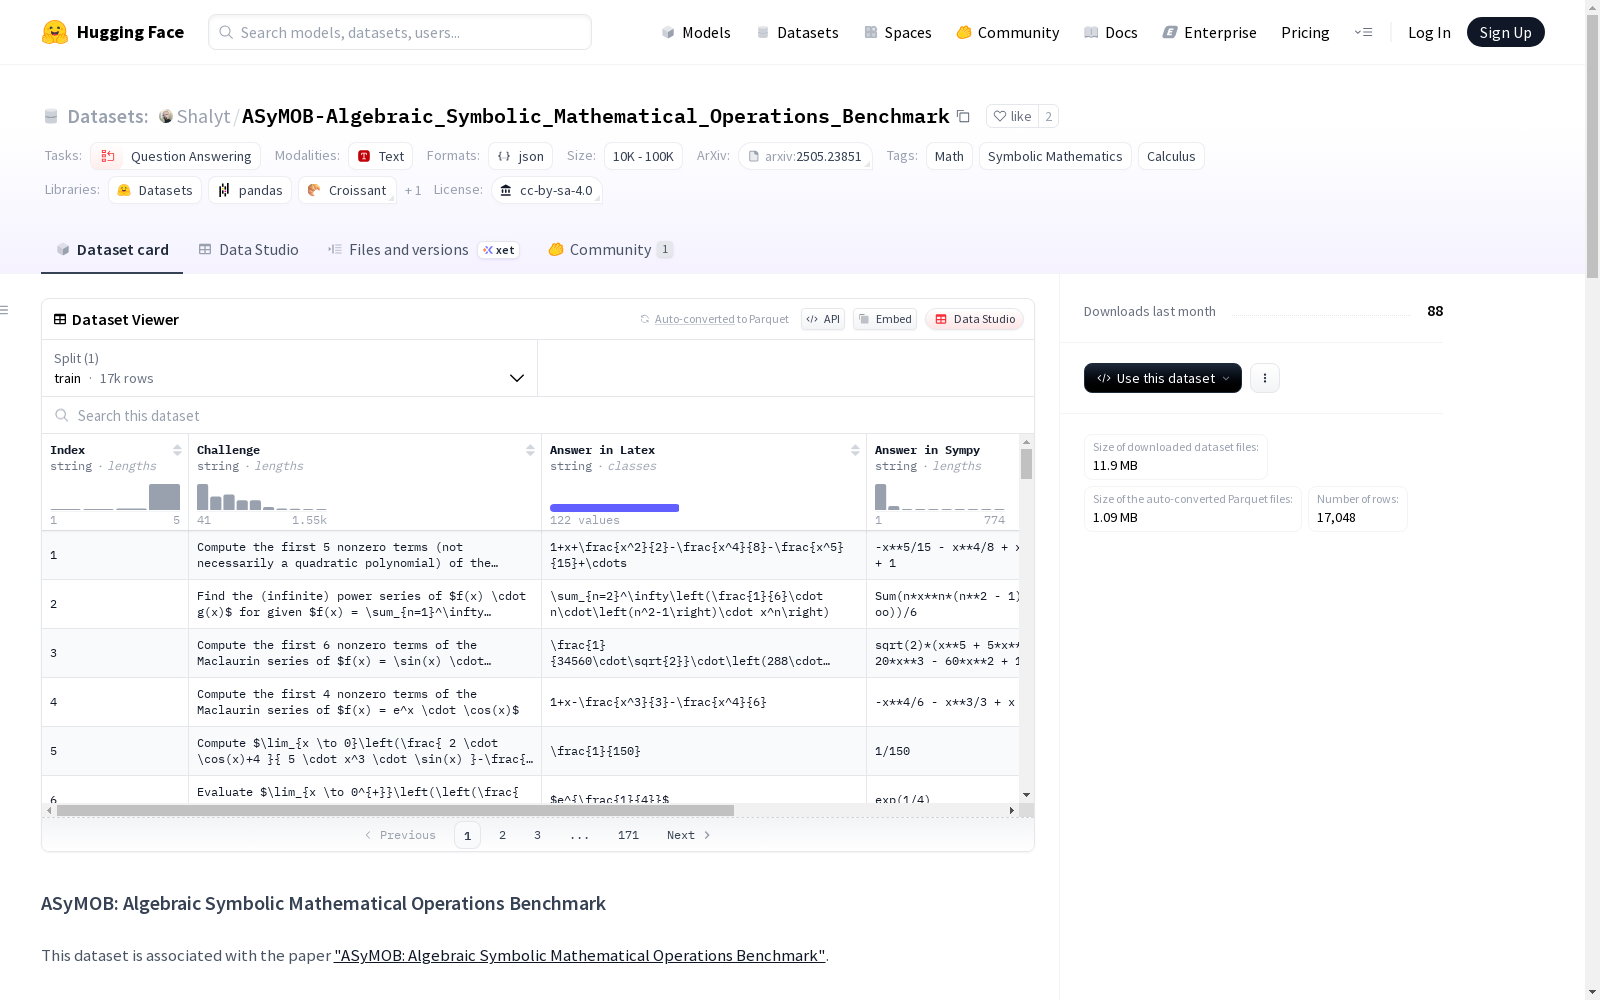Click the Datasets breadcrumb icon
This screenshot has height=1000, width=1600.
[51, 116]
